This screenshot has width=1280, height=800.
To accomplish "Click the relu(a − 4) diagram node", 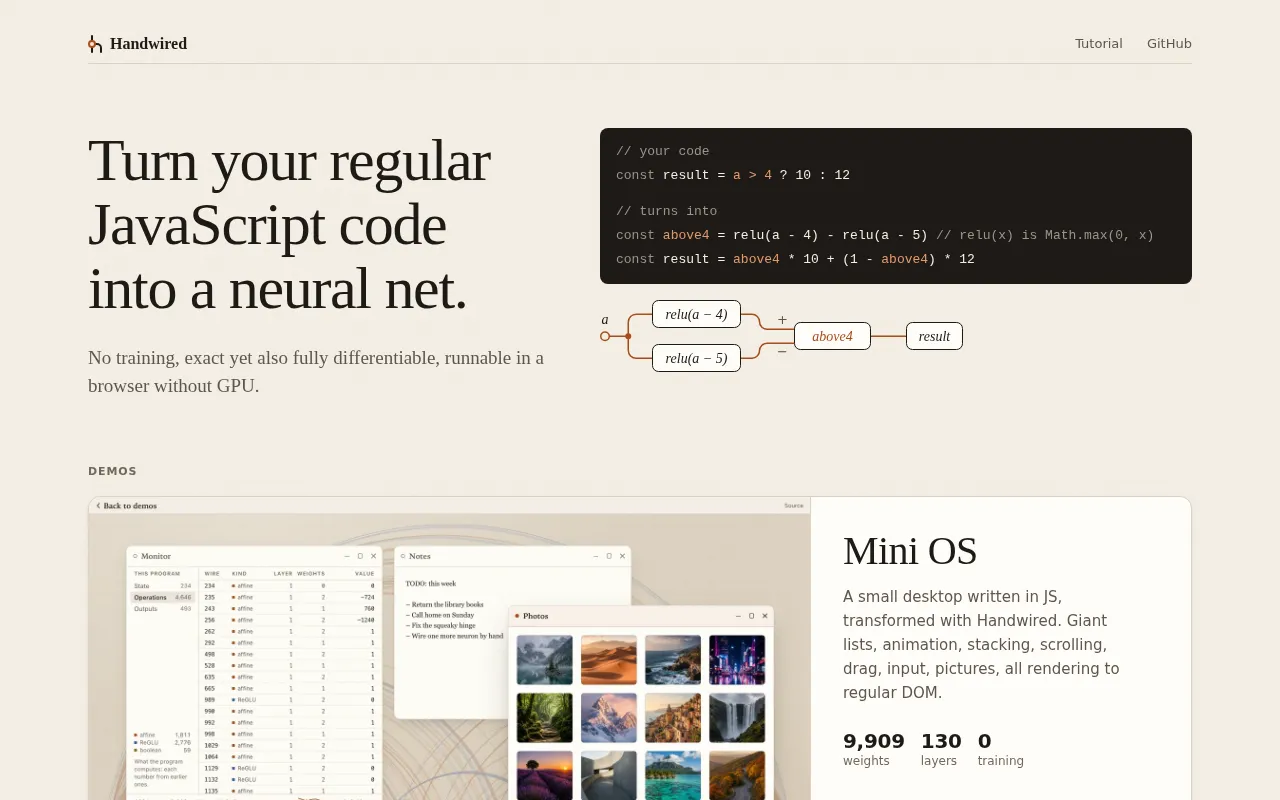I will pos(696,314).
